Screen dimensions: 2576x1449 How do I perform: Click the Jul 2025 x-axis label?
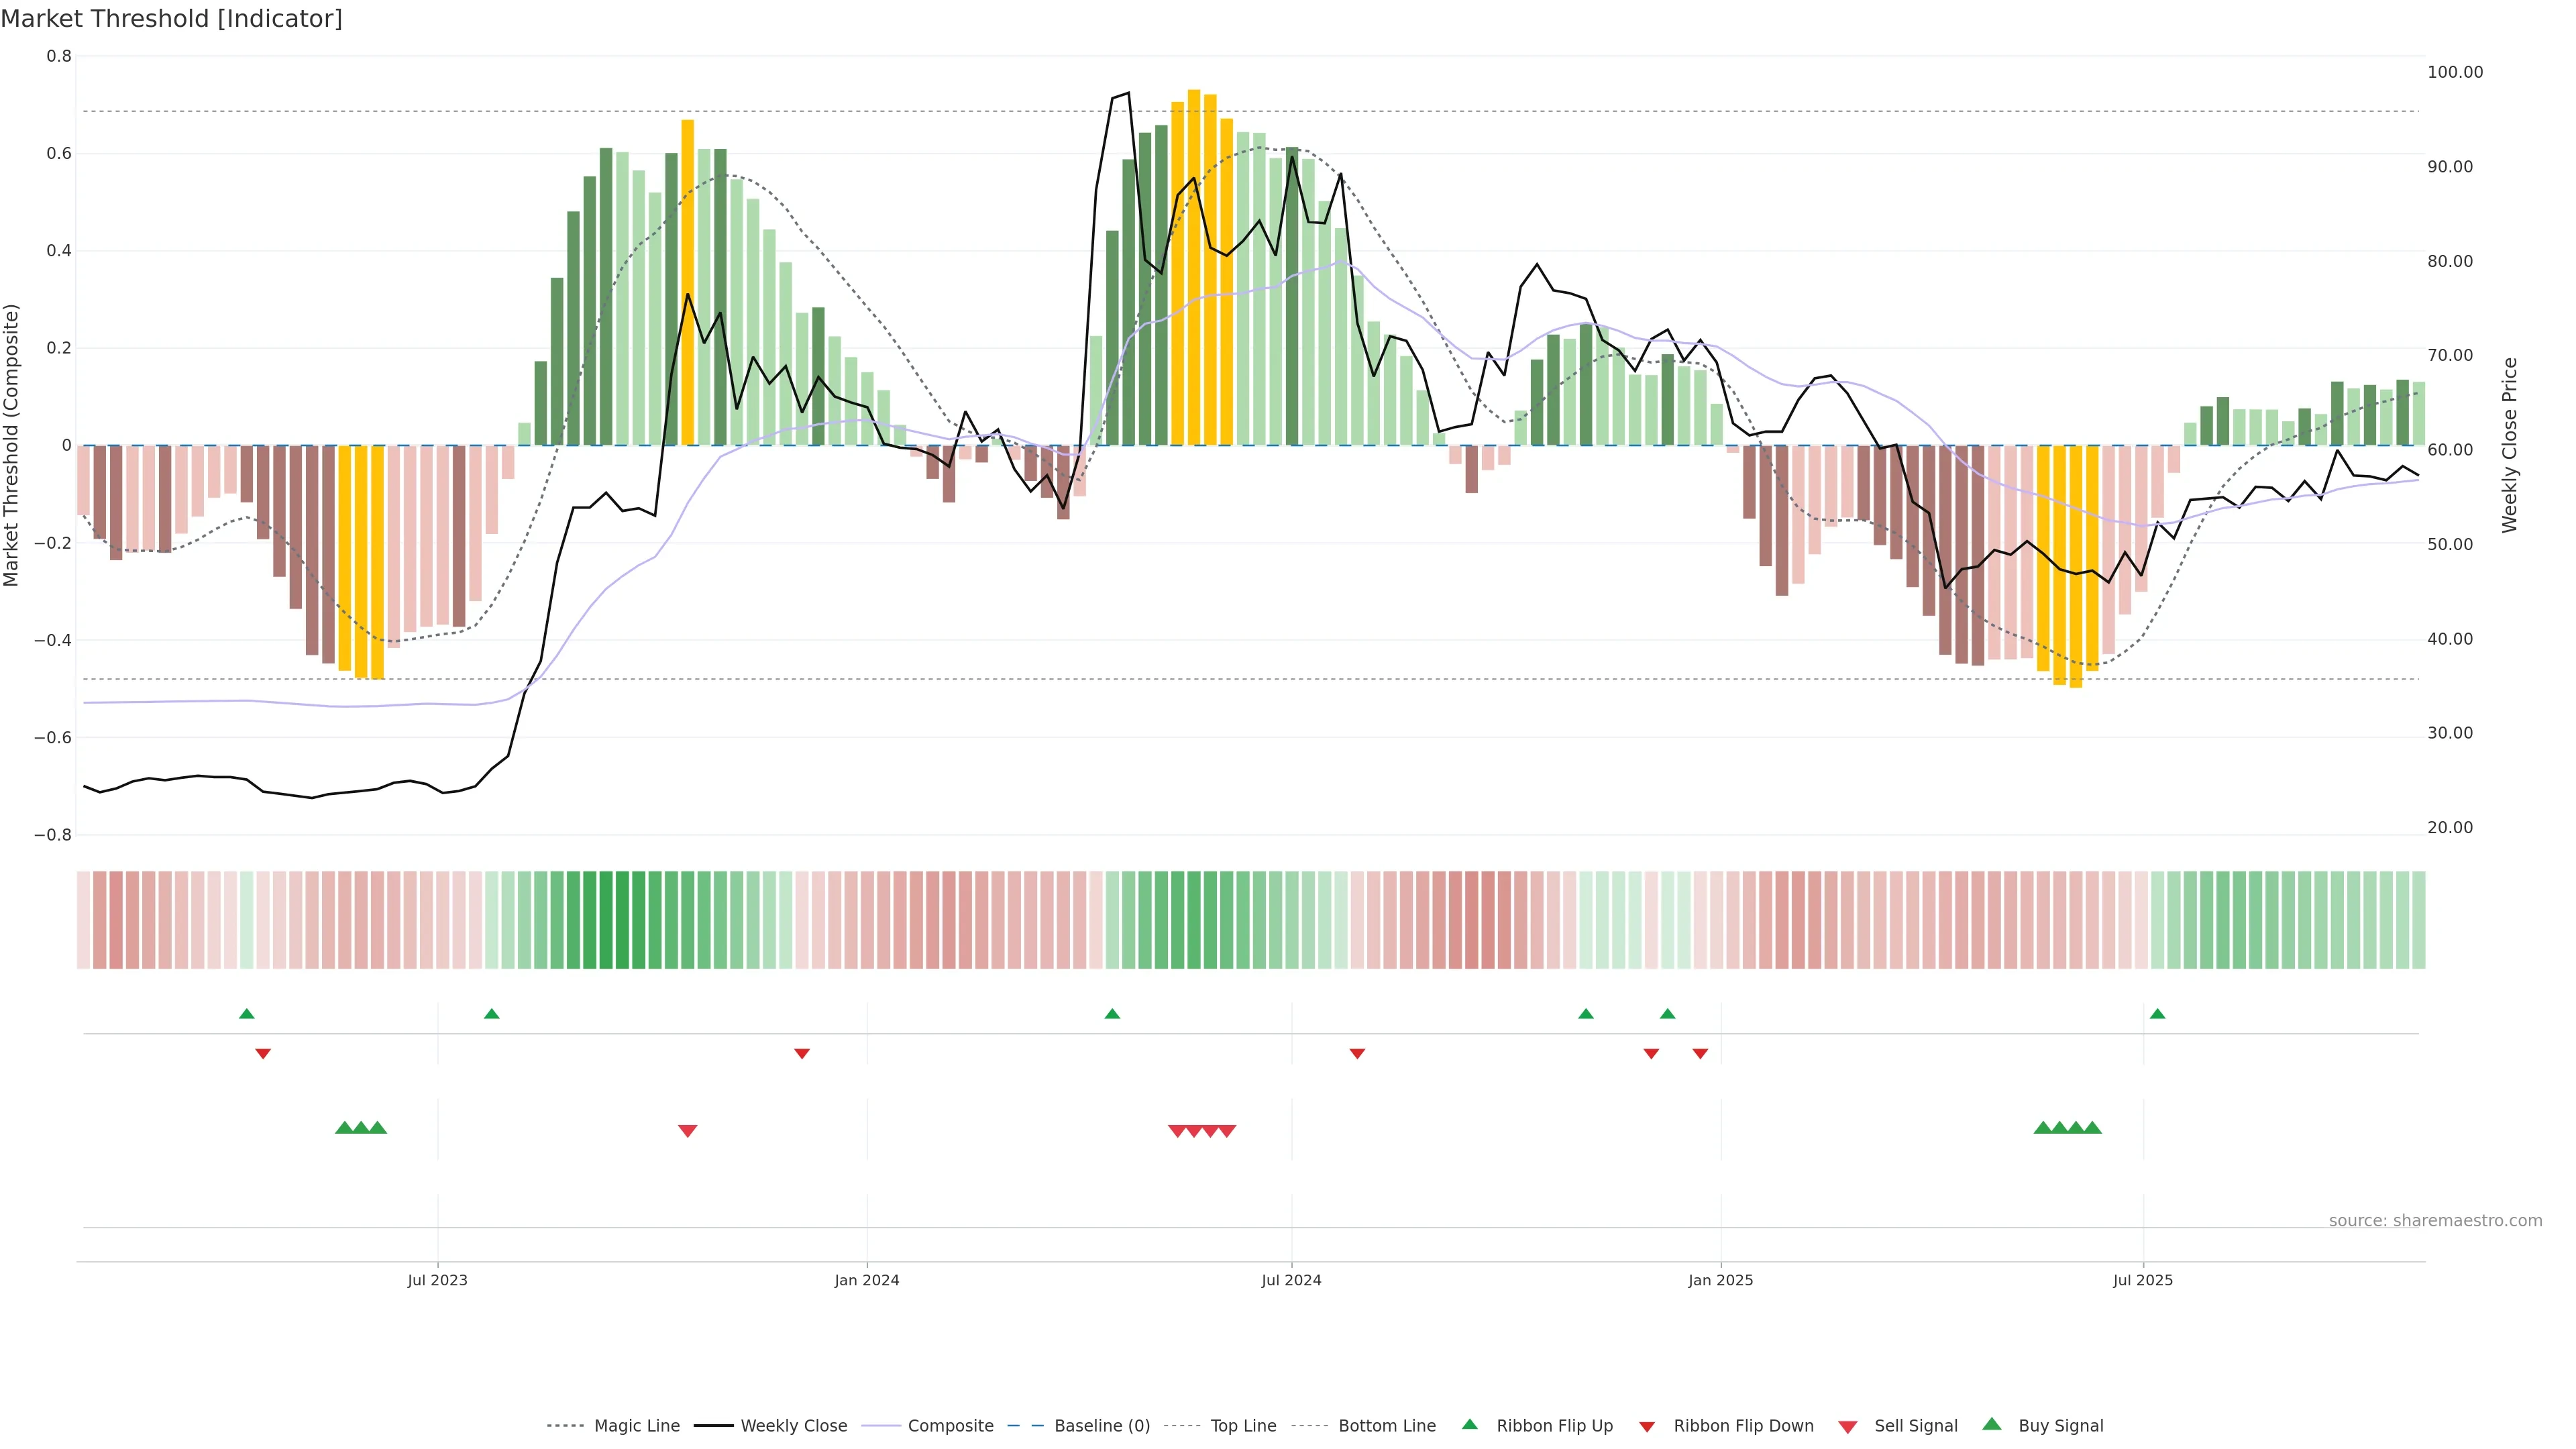point(2143,1280)
